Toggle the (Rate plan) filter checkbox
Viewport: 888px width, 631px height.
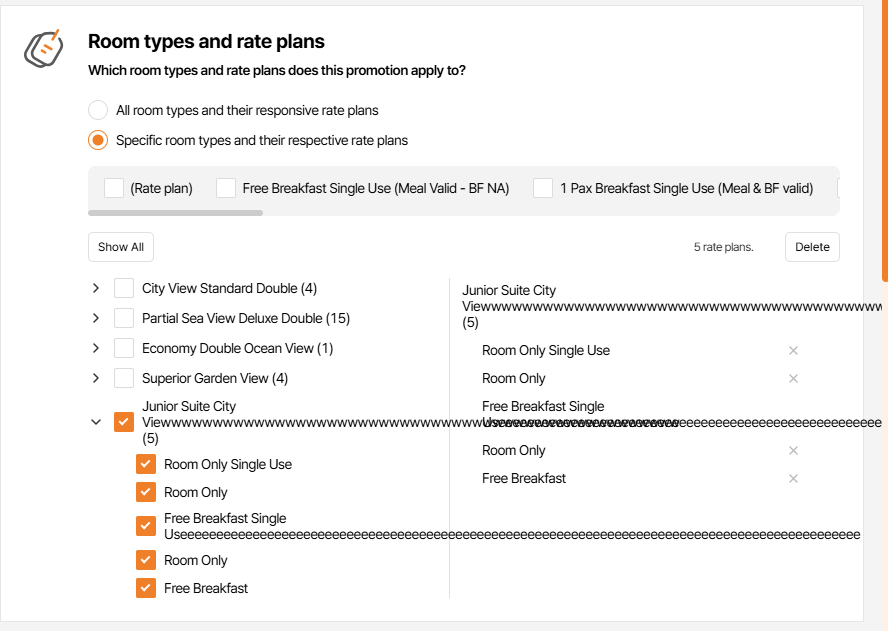(x=114, y=188)
